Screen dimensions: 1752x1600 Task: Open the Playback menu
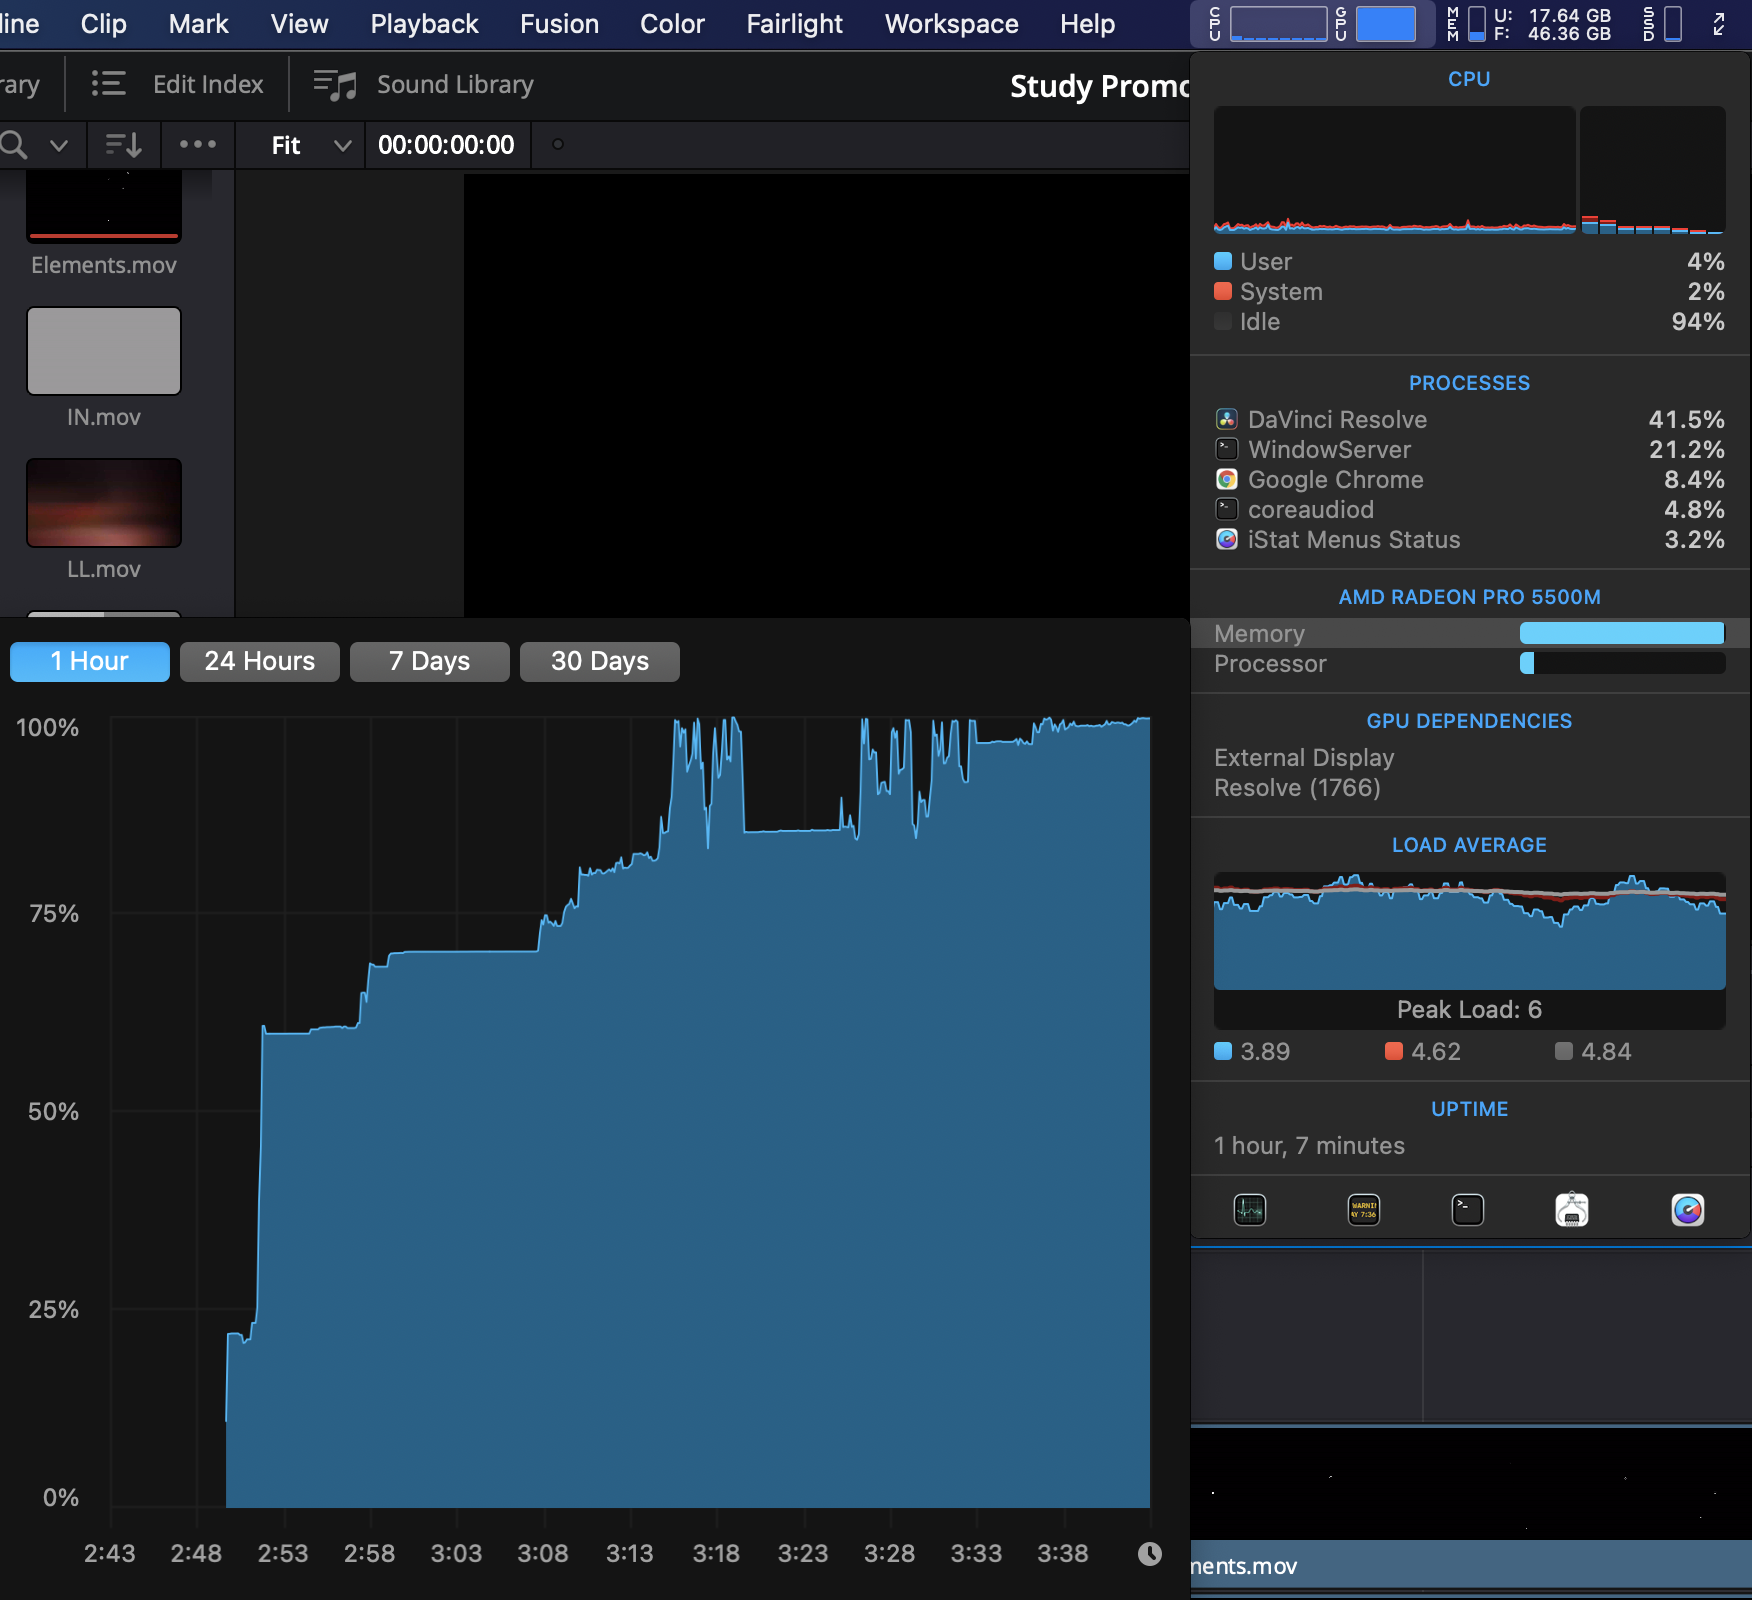coord(424,24)
